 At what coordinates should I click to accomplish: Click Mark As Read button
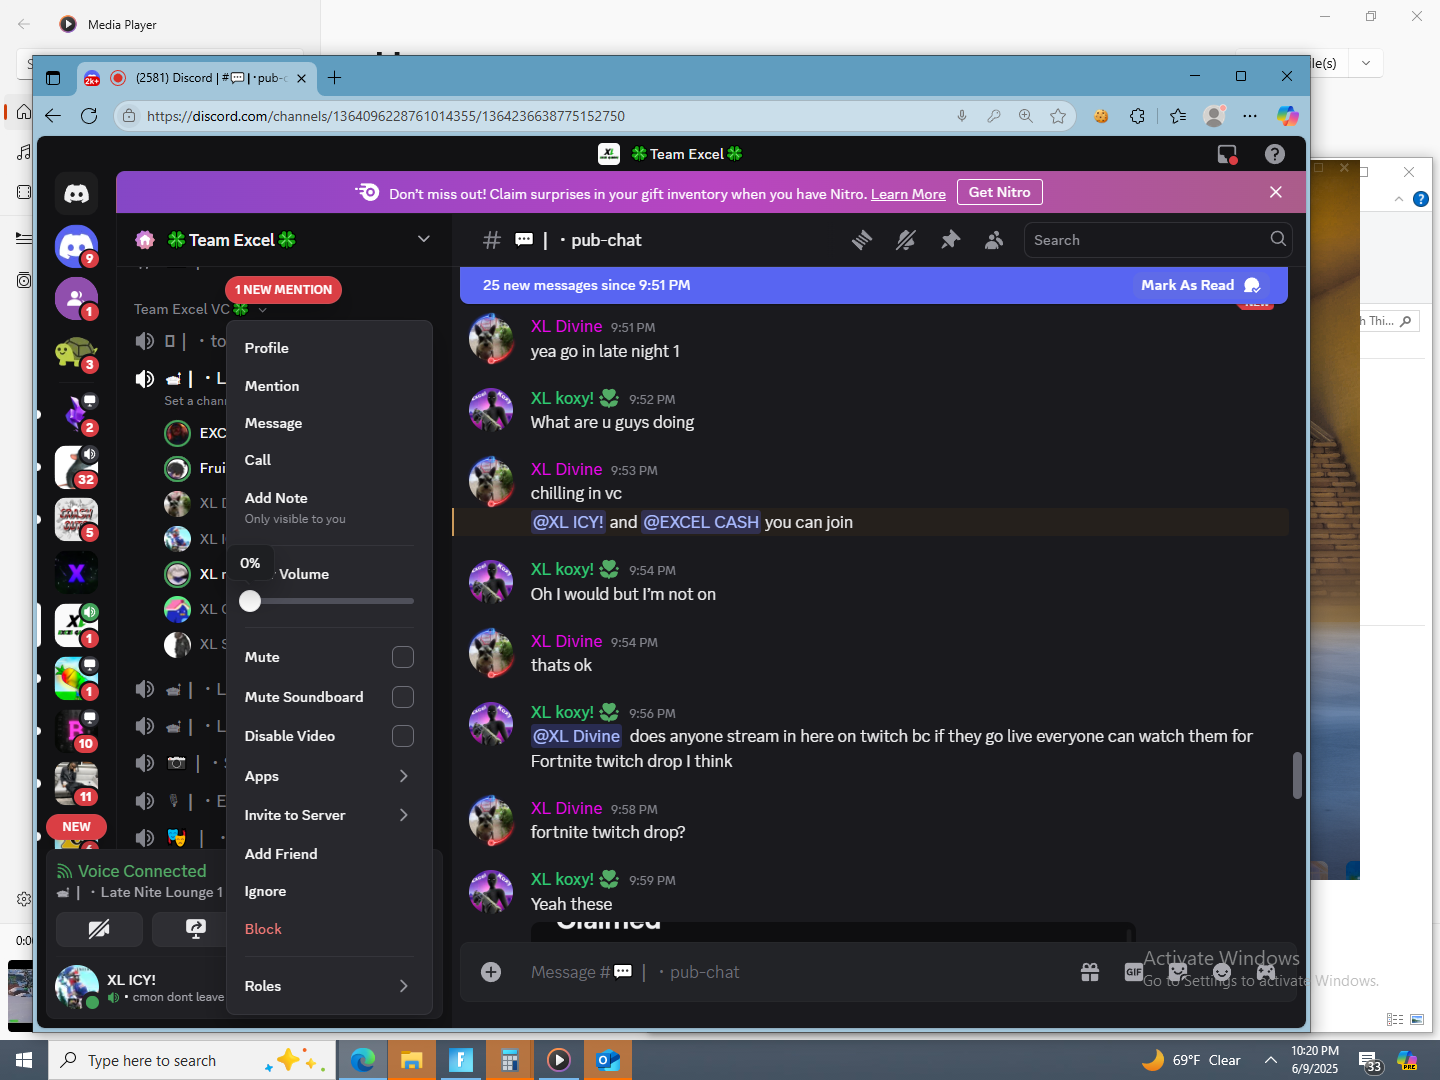(x=1200, y=285)
